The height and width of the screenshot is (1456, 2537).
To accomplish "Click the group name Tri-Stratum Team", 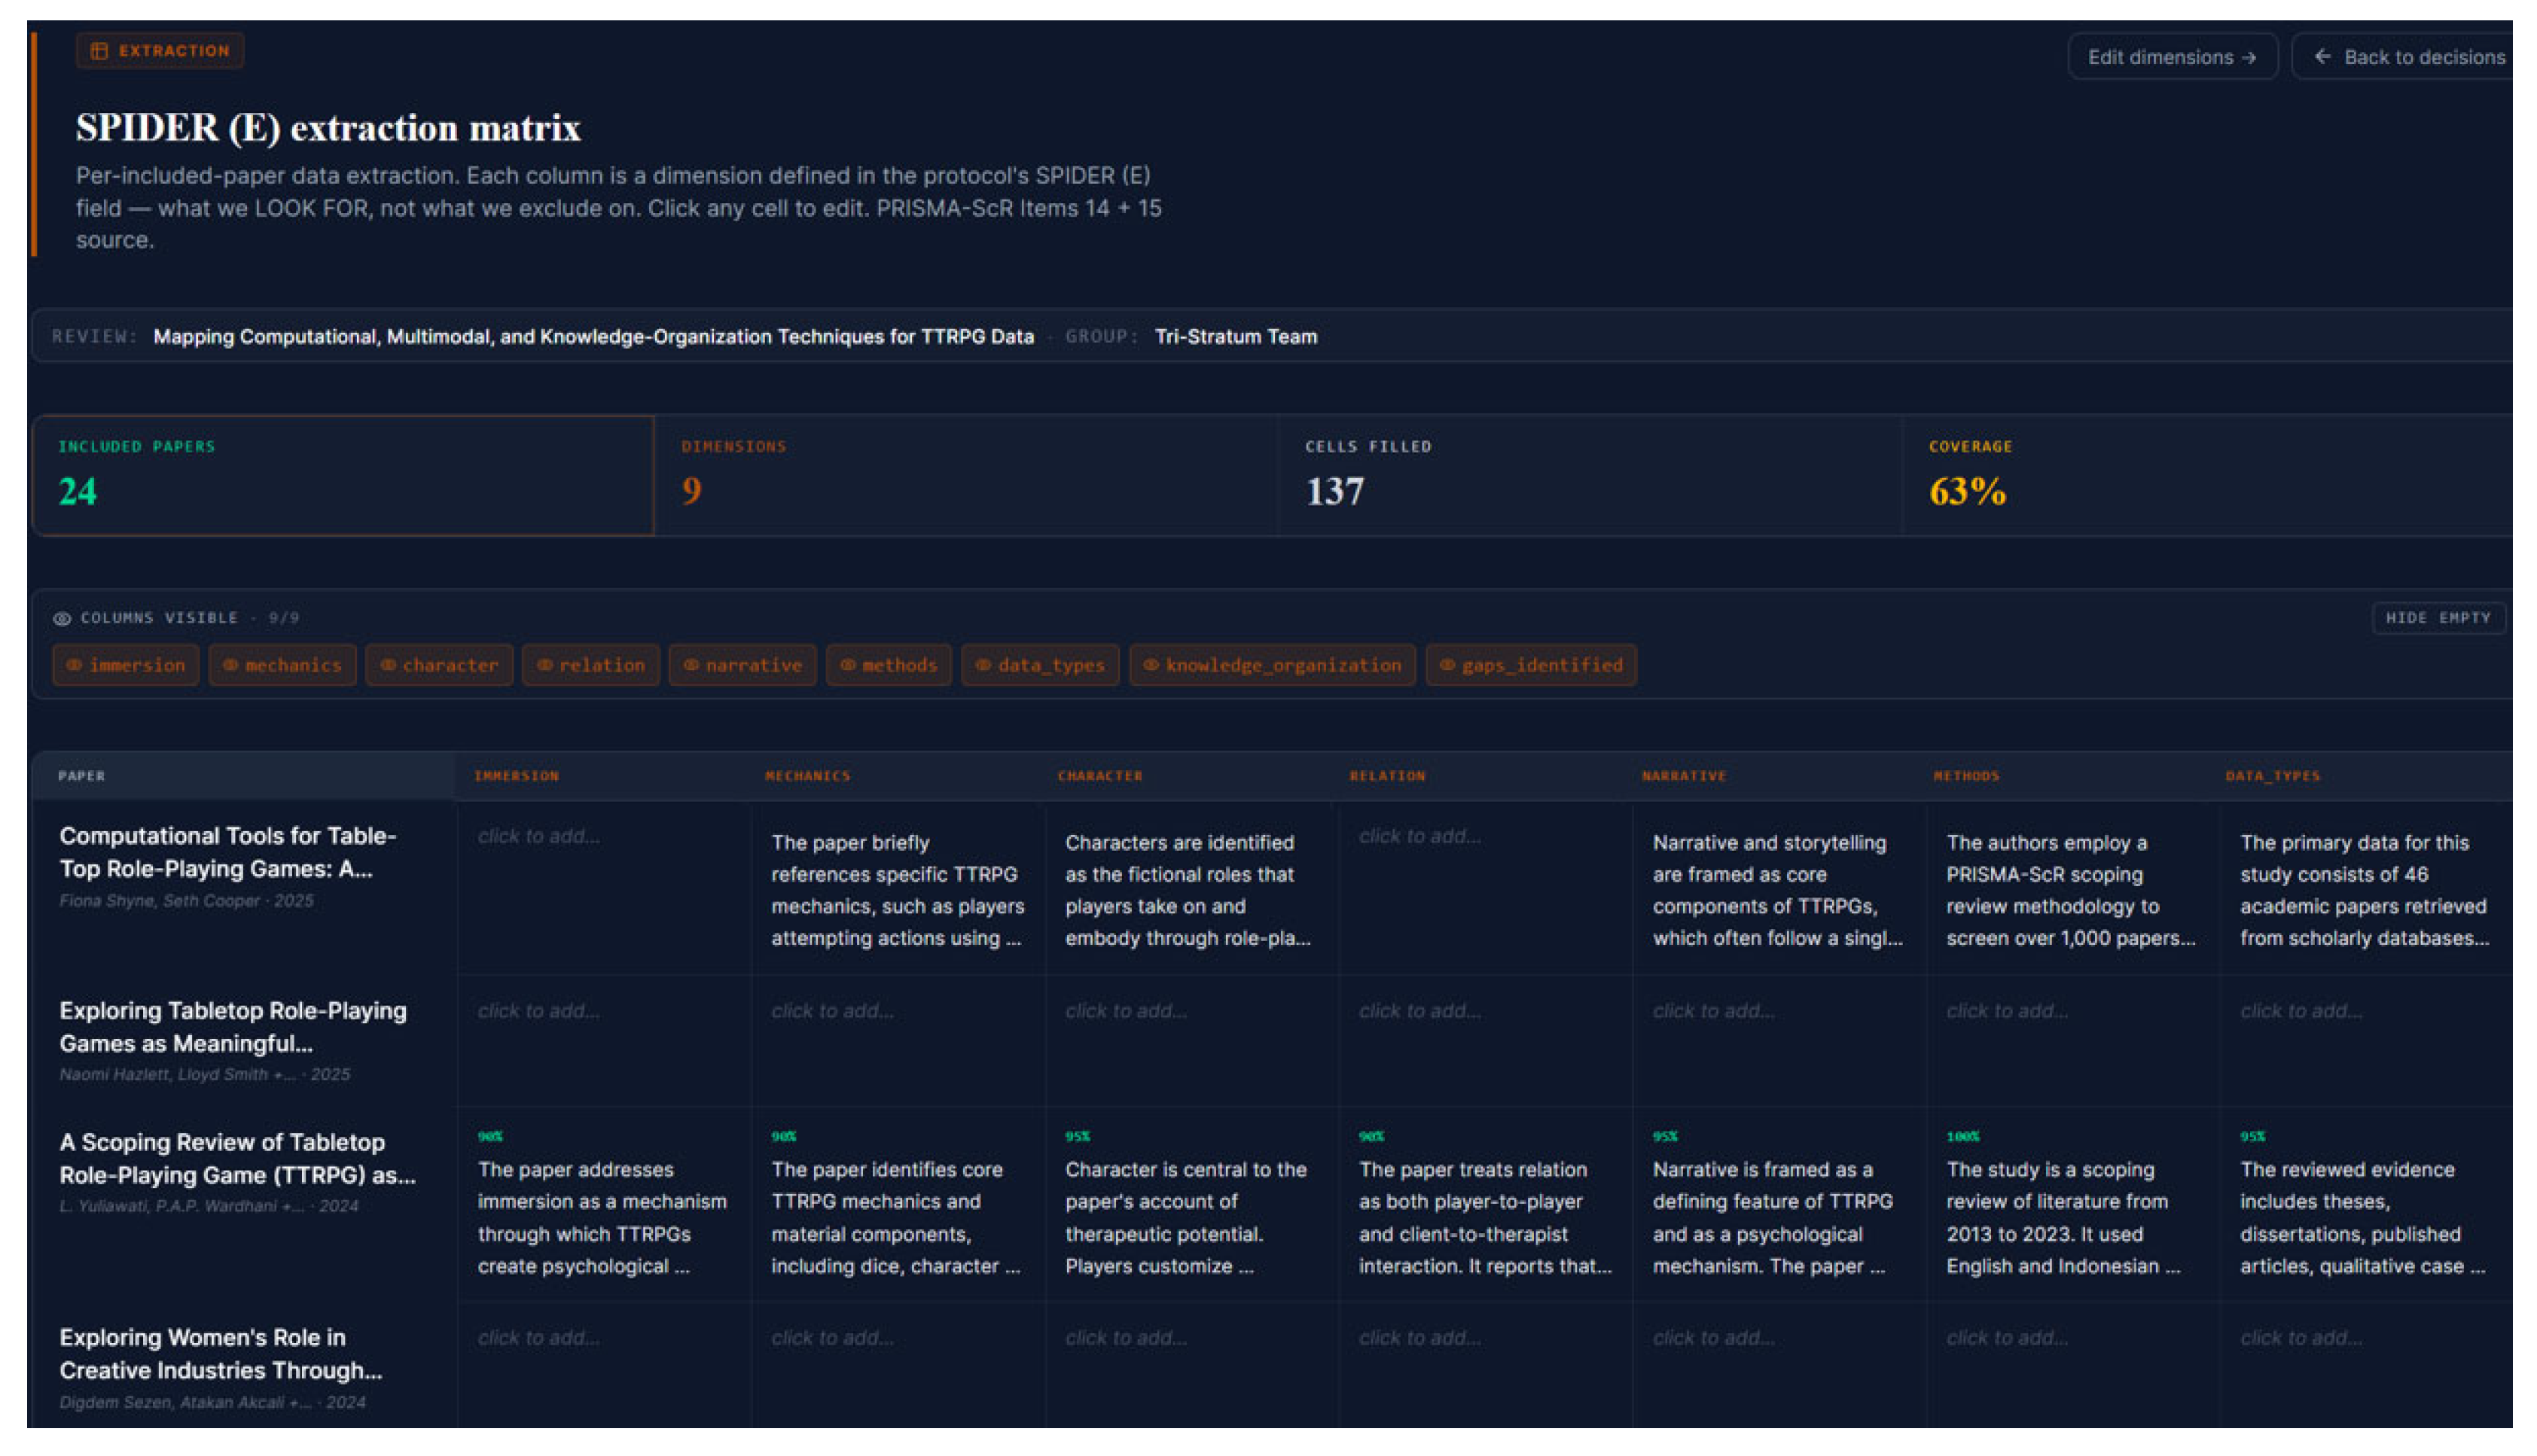I will (1236, 337).
